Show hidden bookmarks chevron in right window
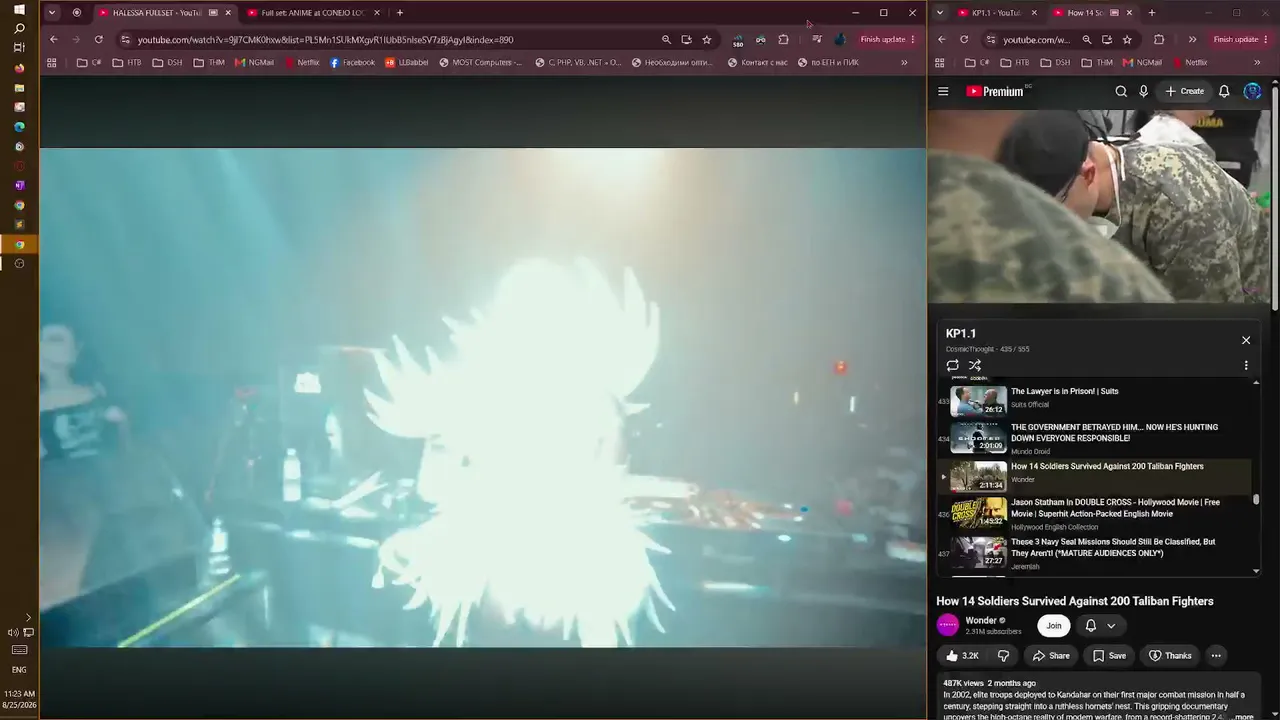The image size is (1280, 720). coord(1257,63)
